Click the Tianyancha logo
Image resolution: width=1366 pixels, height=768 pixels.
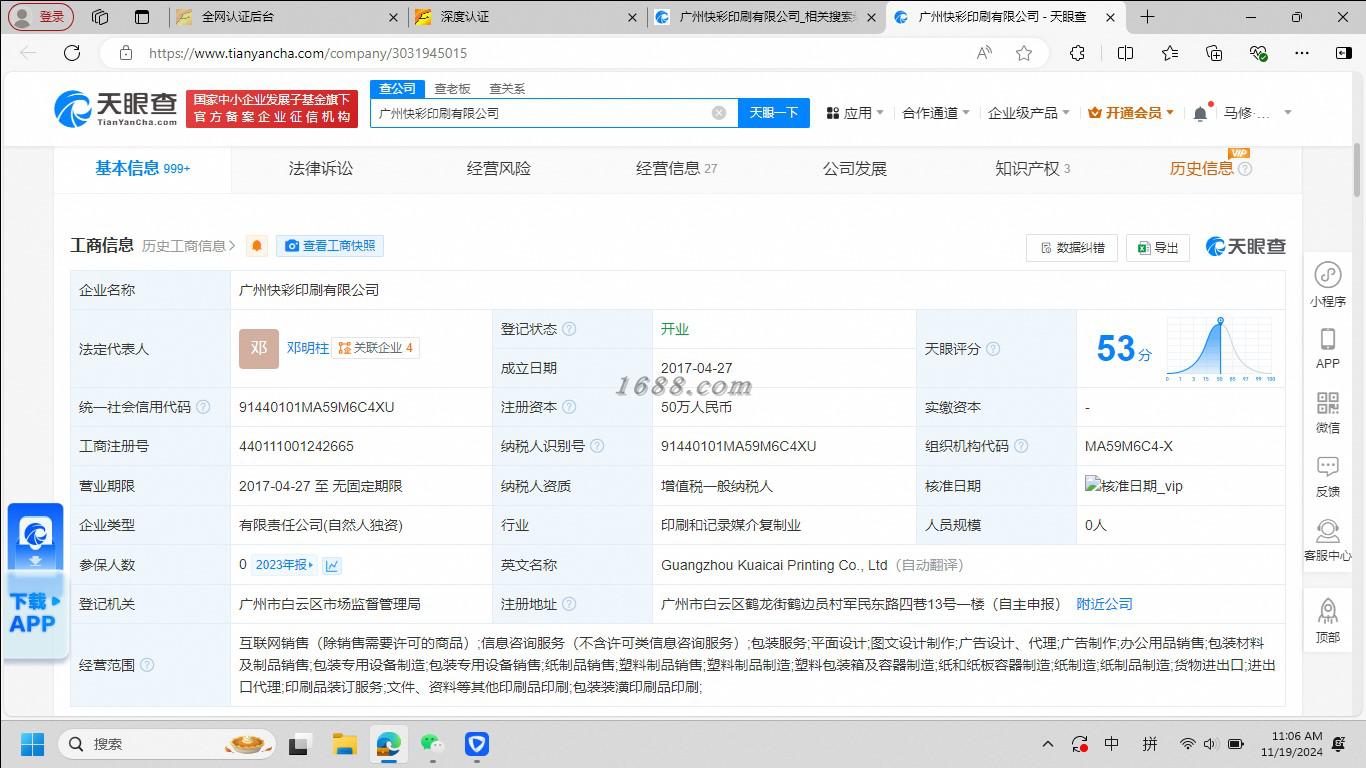coord(116,108)
